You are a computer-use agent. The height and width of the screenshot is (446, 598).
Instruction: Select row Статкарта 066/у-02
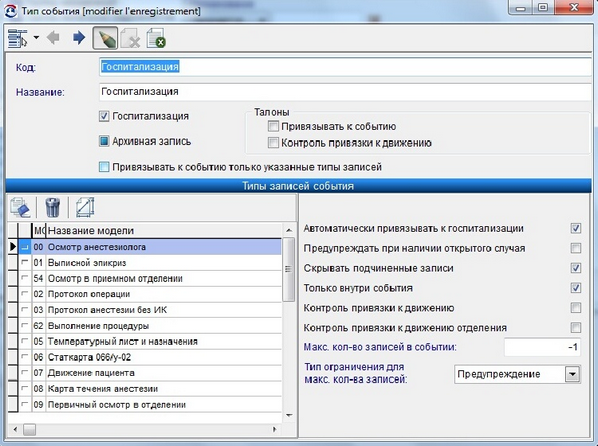[x=145, y=357]
